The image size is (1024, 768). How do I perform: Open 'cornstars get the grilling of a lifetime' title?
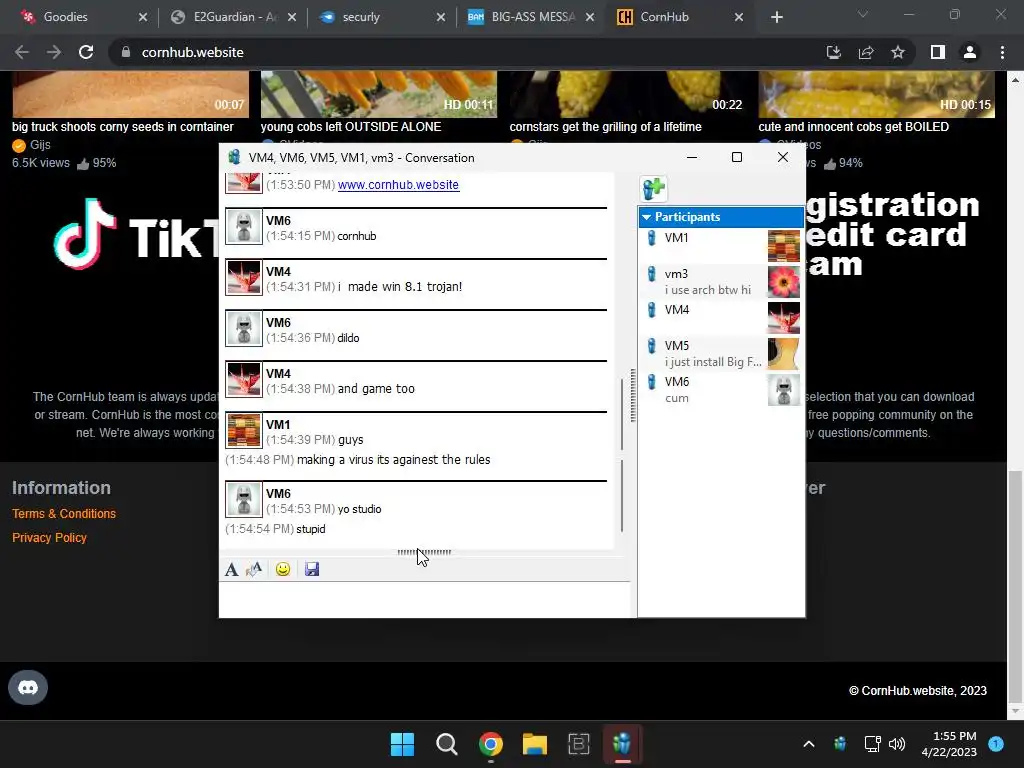point(605,127)
